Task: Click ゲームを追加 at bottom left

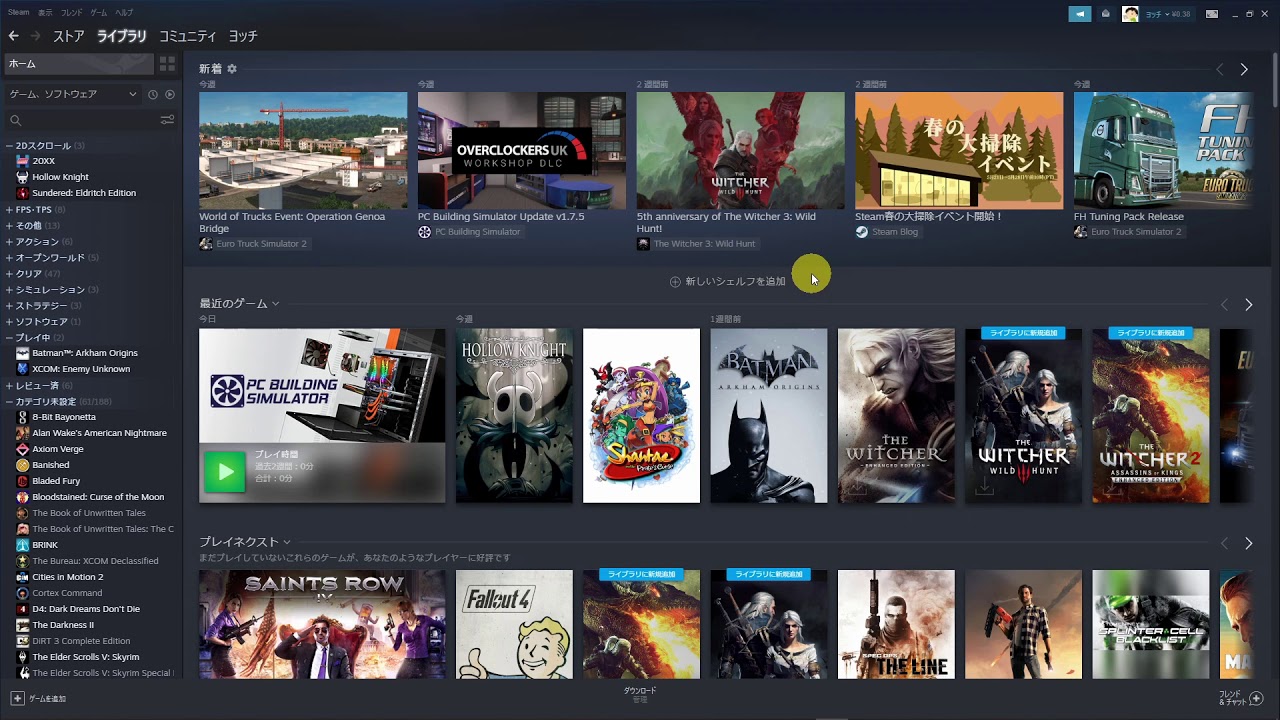Action: (39, 699)
